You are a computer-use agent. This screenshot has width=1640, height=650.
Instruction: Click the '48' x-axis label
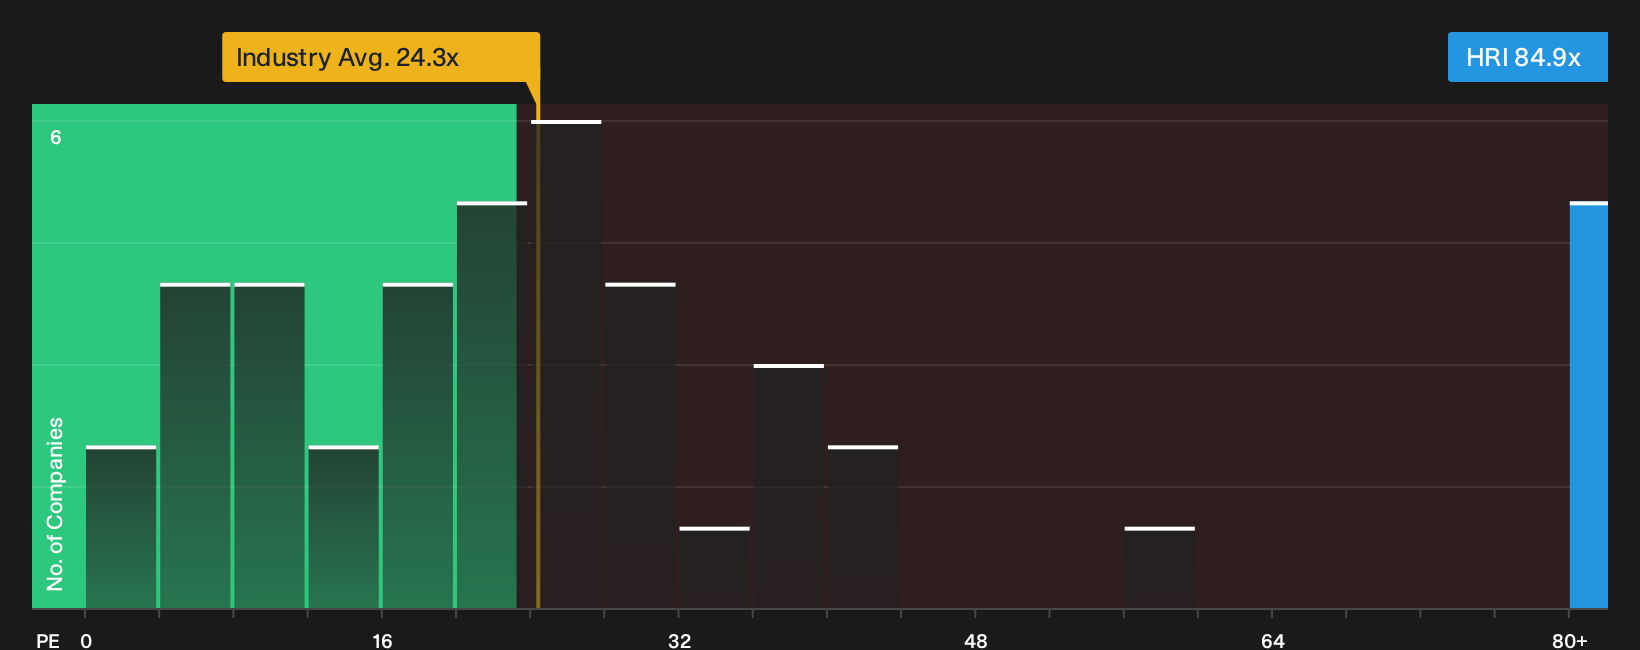click(976, 640)
